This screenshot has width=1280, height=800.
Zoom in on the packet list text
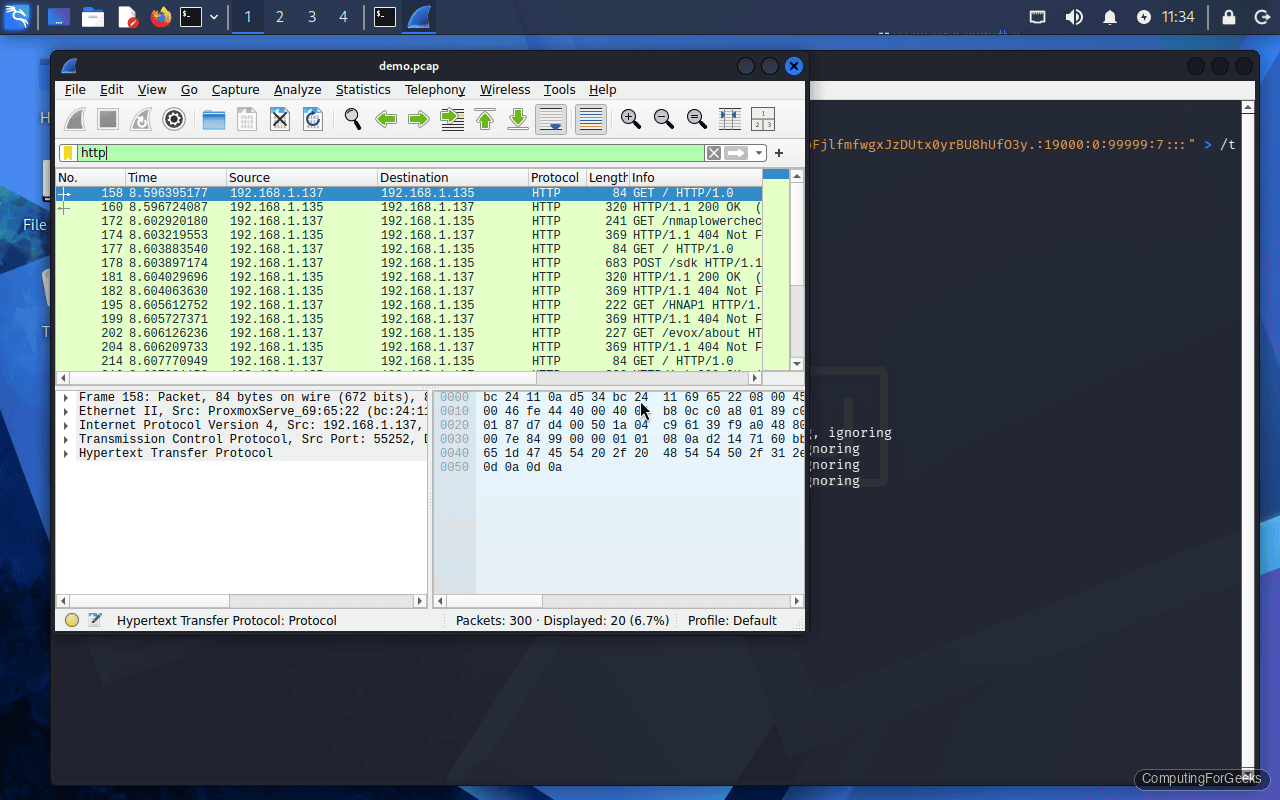(x=631, y=118)
